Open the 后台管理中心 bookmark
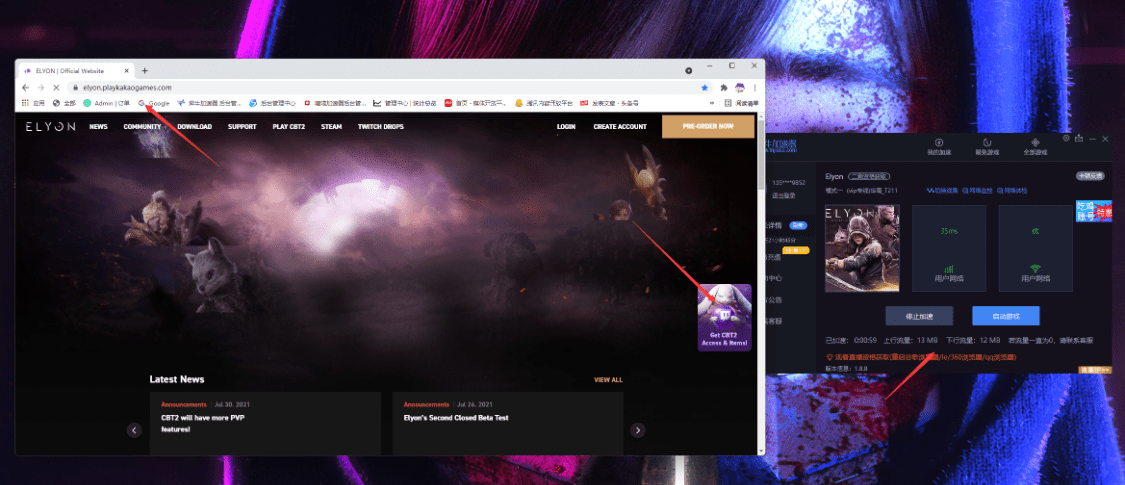The image size is (1125, 485). pyautogui.click(x=273, y=103)
